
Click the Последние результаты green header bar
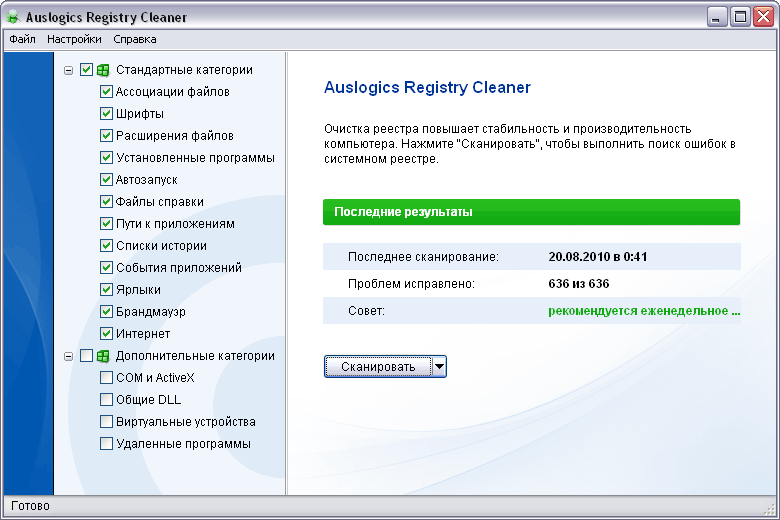(x=531, y=212)
